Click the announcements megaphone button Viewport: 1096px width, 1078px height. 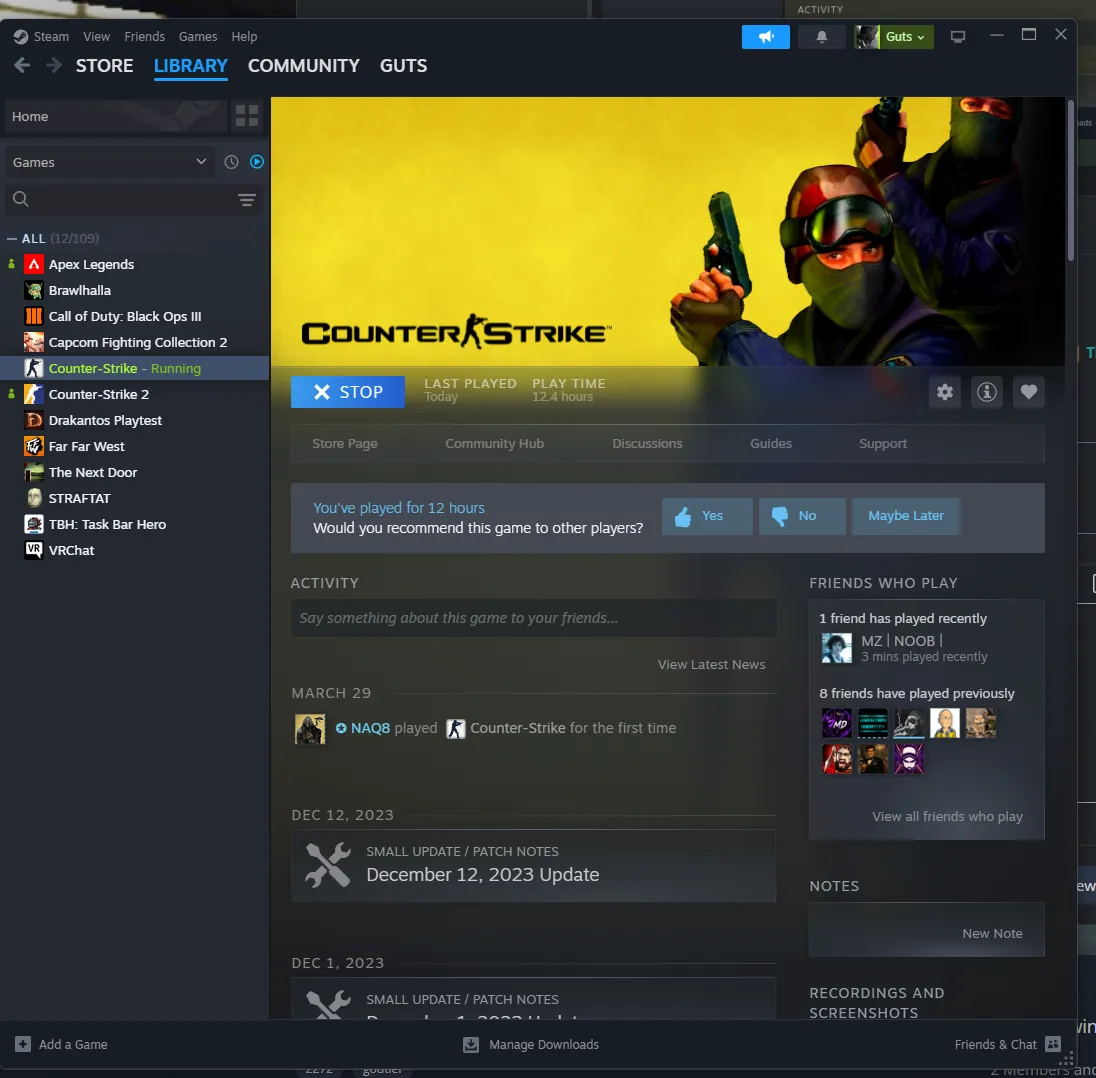tap(765, 37)
